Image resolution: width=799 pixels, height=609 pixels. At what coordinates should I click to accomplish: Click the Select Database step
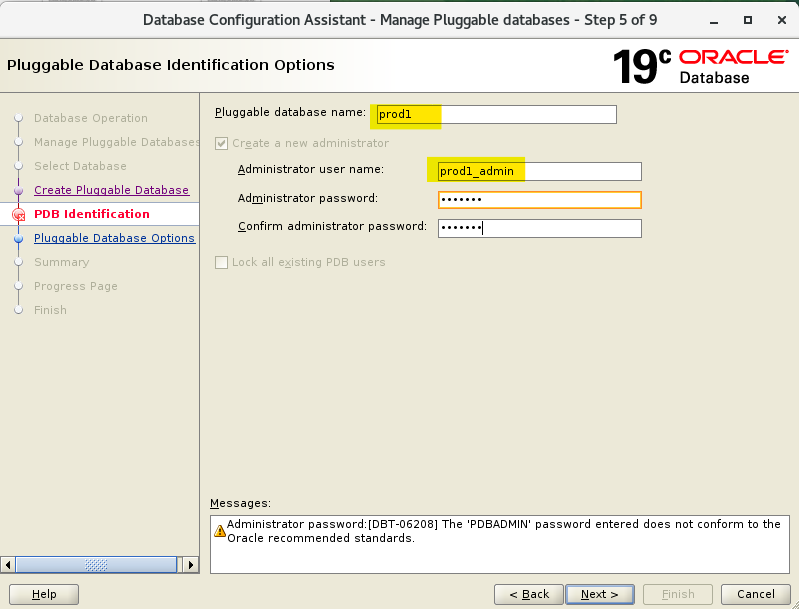pyautogui.click(x=80, y=166)
